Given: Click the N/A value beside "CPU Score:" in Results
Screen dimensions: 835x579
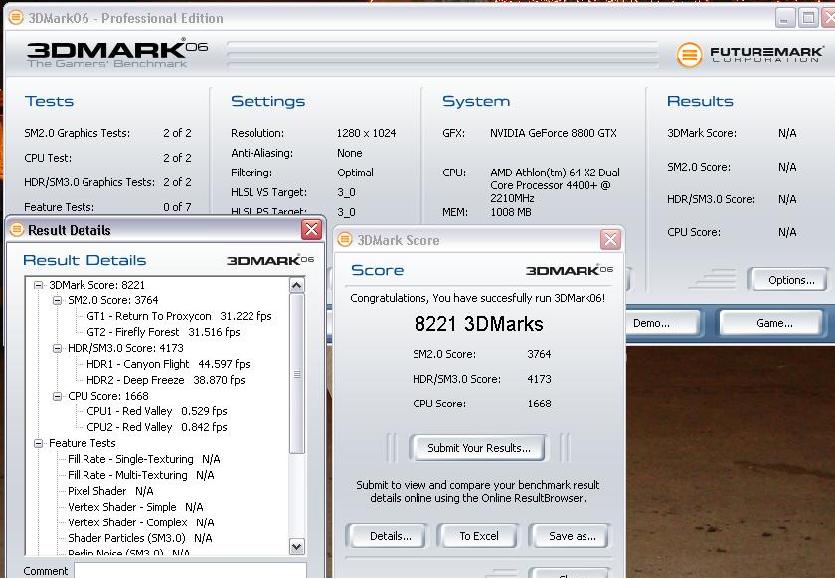Looking at the screenshot, I should [787, 232].
